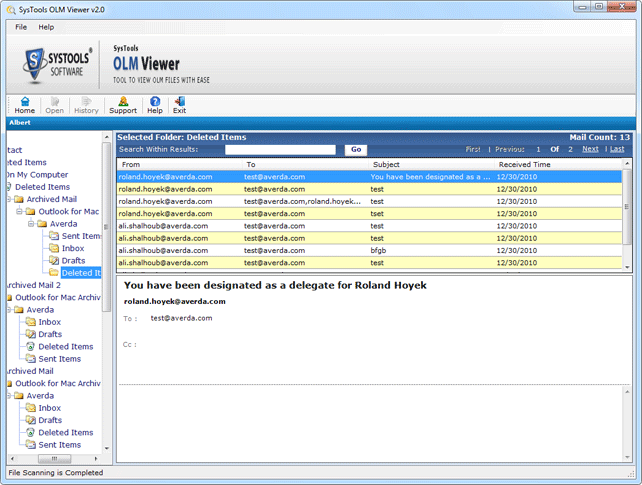642x485 pixels.
Task: Click the selected Deleted Items folder icon
Action: point(54,273)
